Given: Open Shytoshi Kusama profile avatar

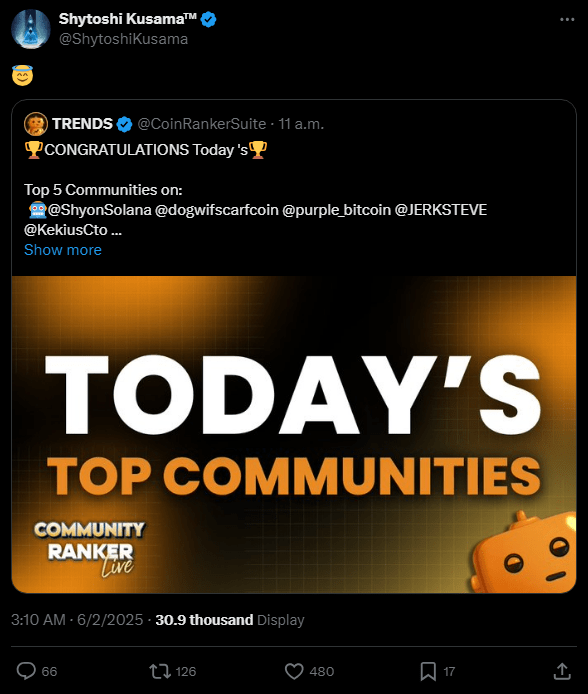Looking at the screenshot, I should tap(31, 29).
